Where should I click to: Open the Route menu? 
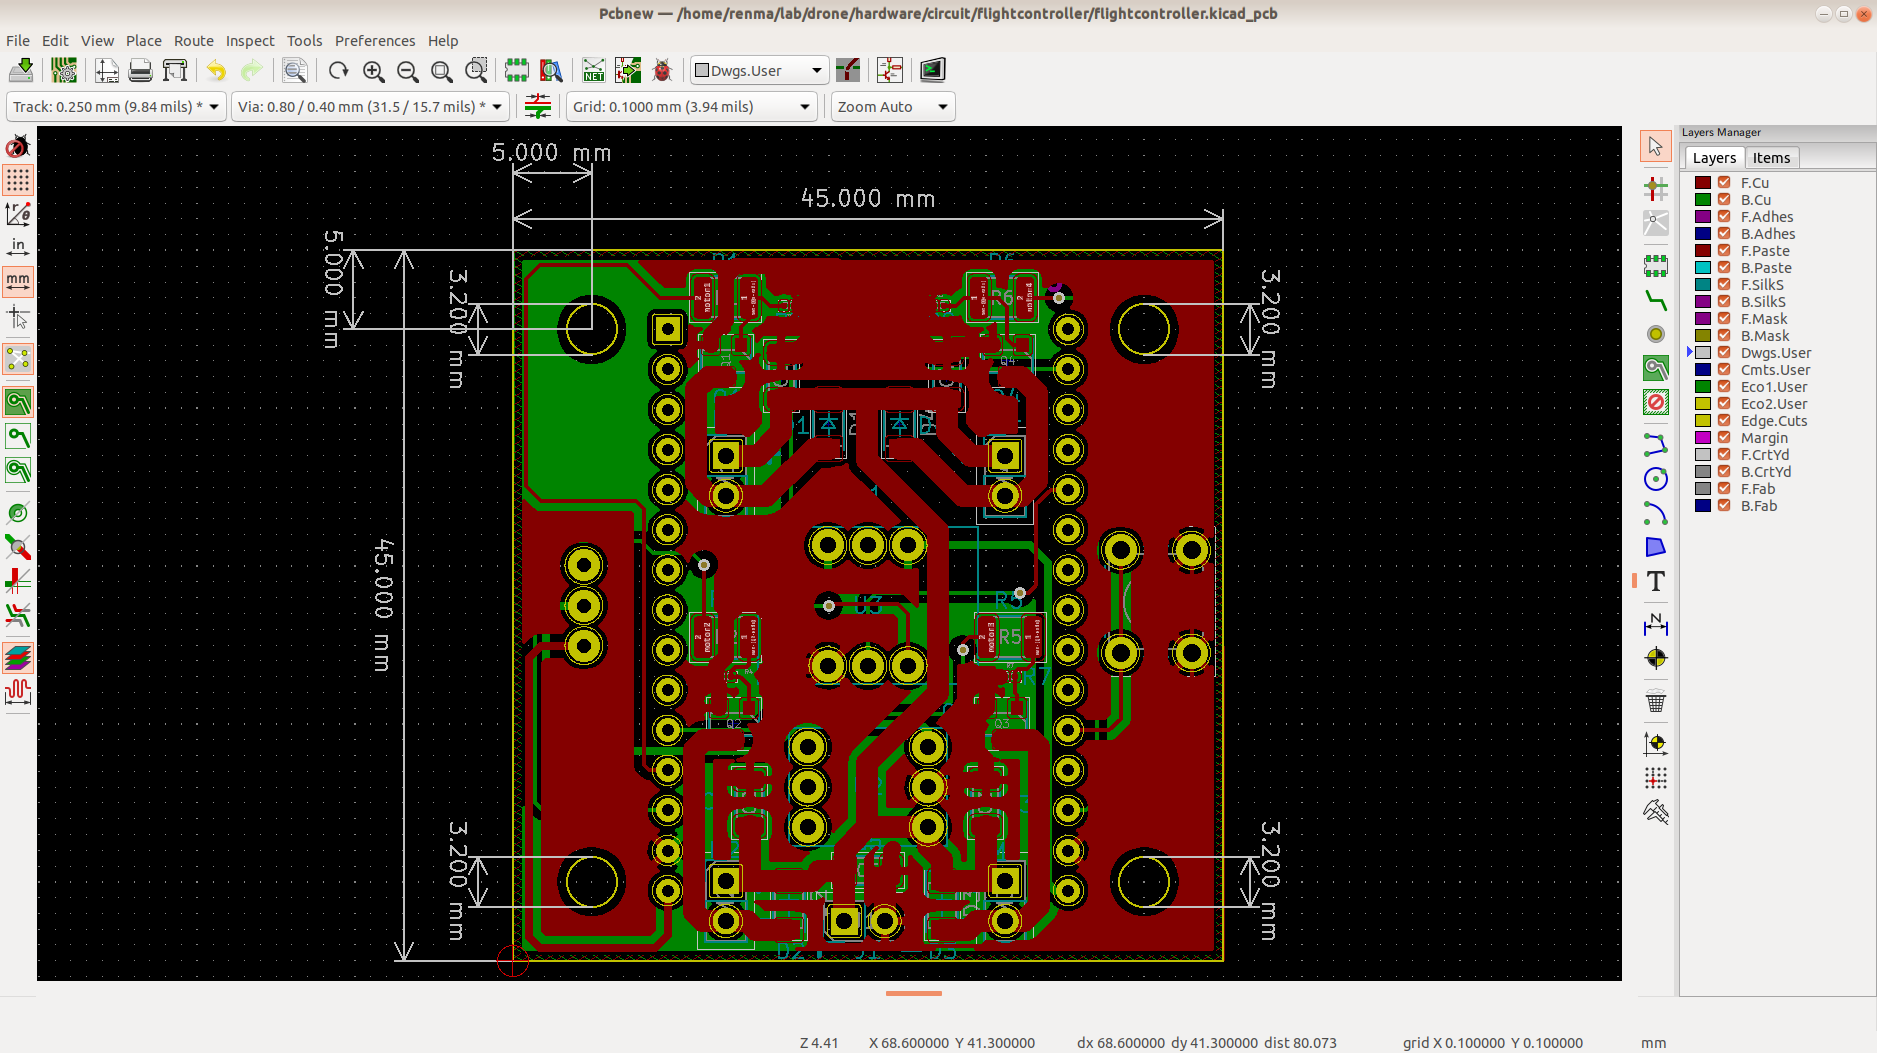coord(193,41)
